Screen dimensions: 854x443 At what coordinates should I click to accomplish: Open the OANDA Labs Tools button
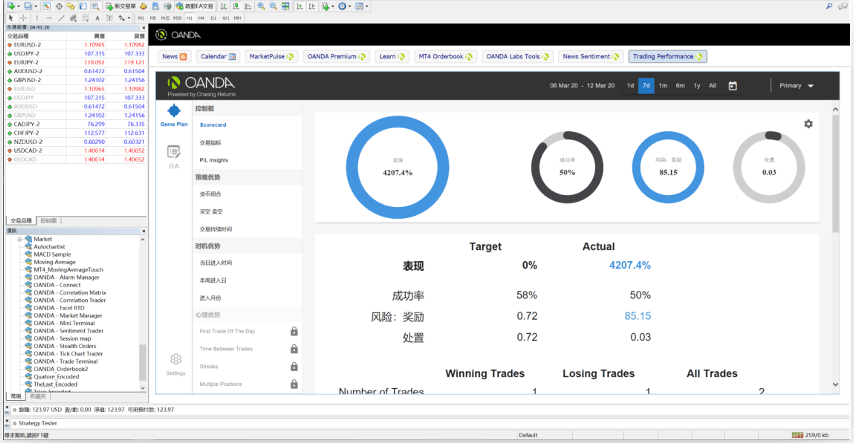tap(517, 57)
